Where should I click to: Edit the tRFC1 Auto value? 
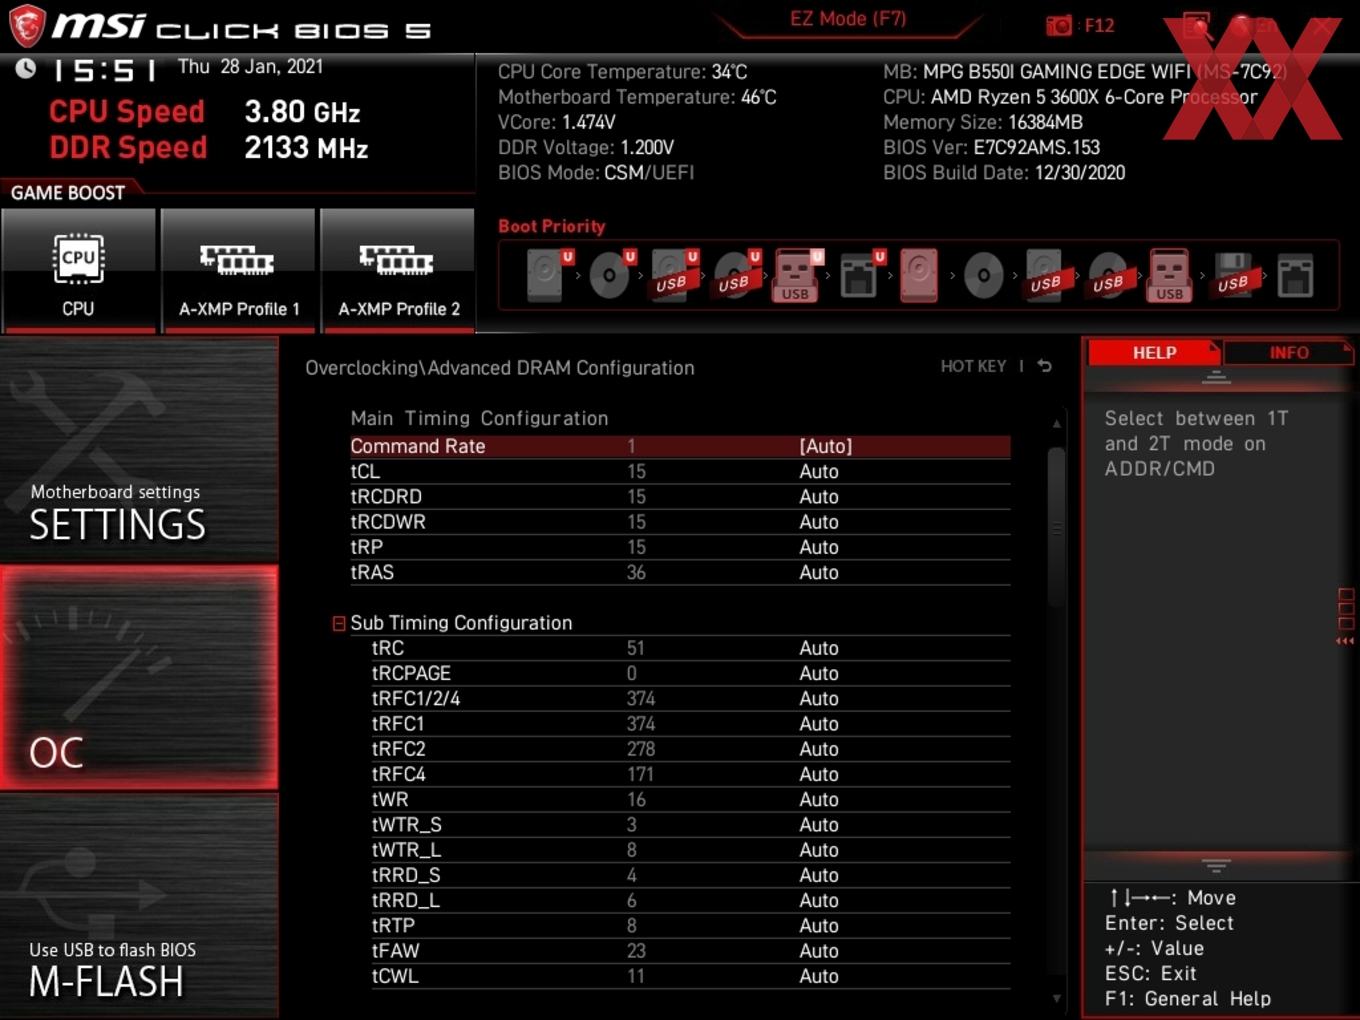coord(819,724)
